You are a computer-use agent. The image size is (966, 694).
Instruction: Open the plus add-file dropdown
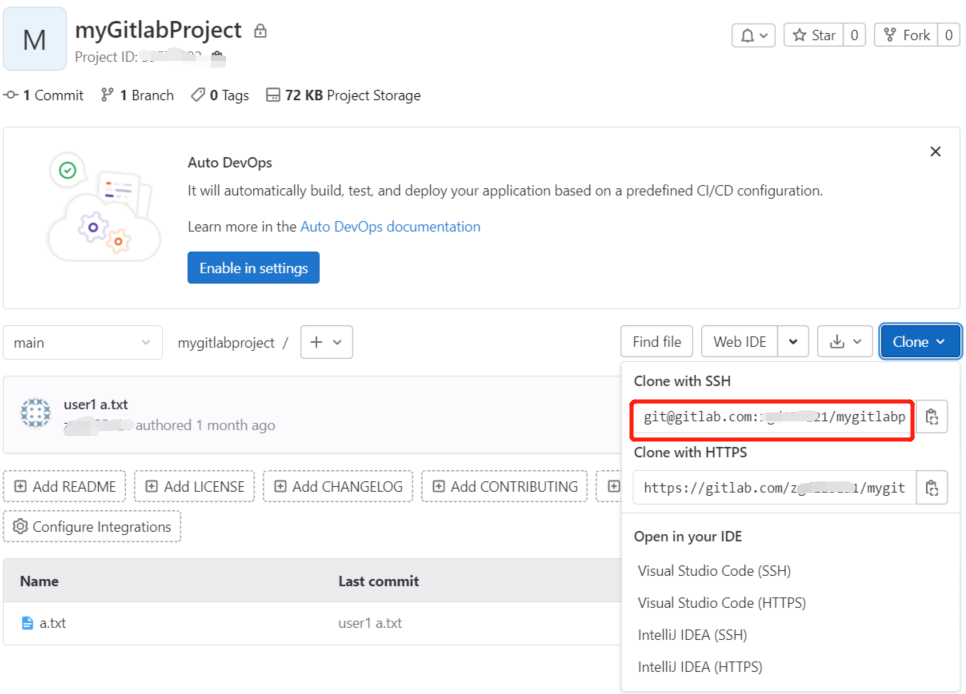click(x=327, y=342)
